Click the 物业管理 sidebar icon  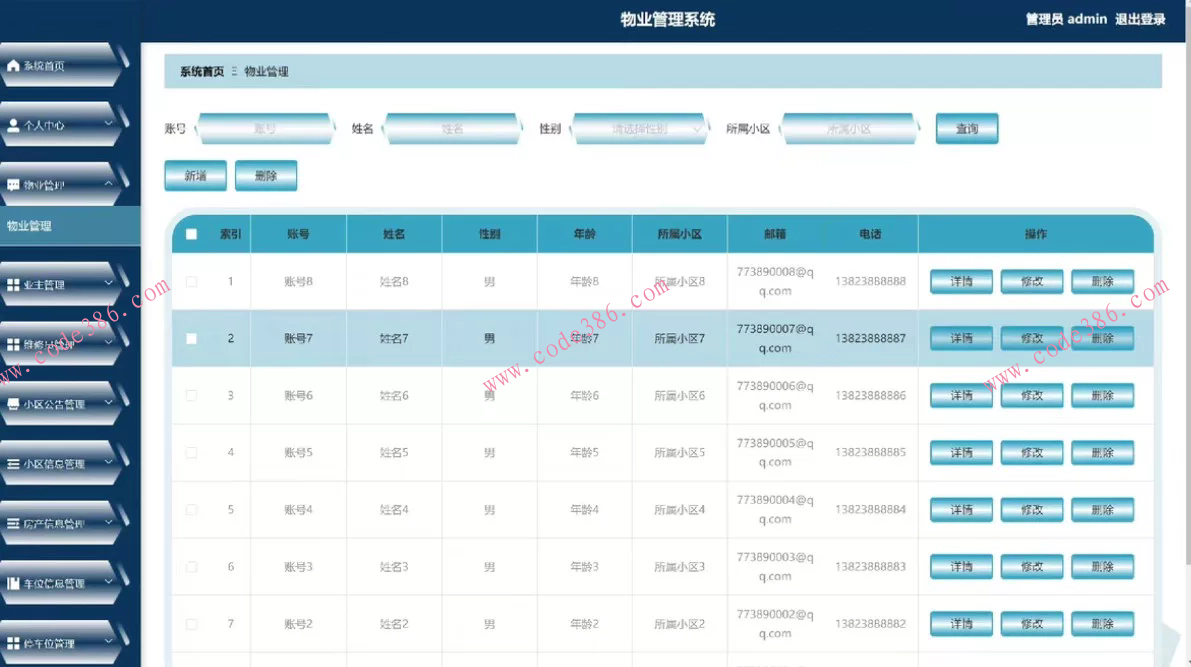pos(13,184)
